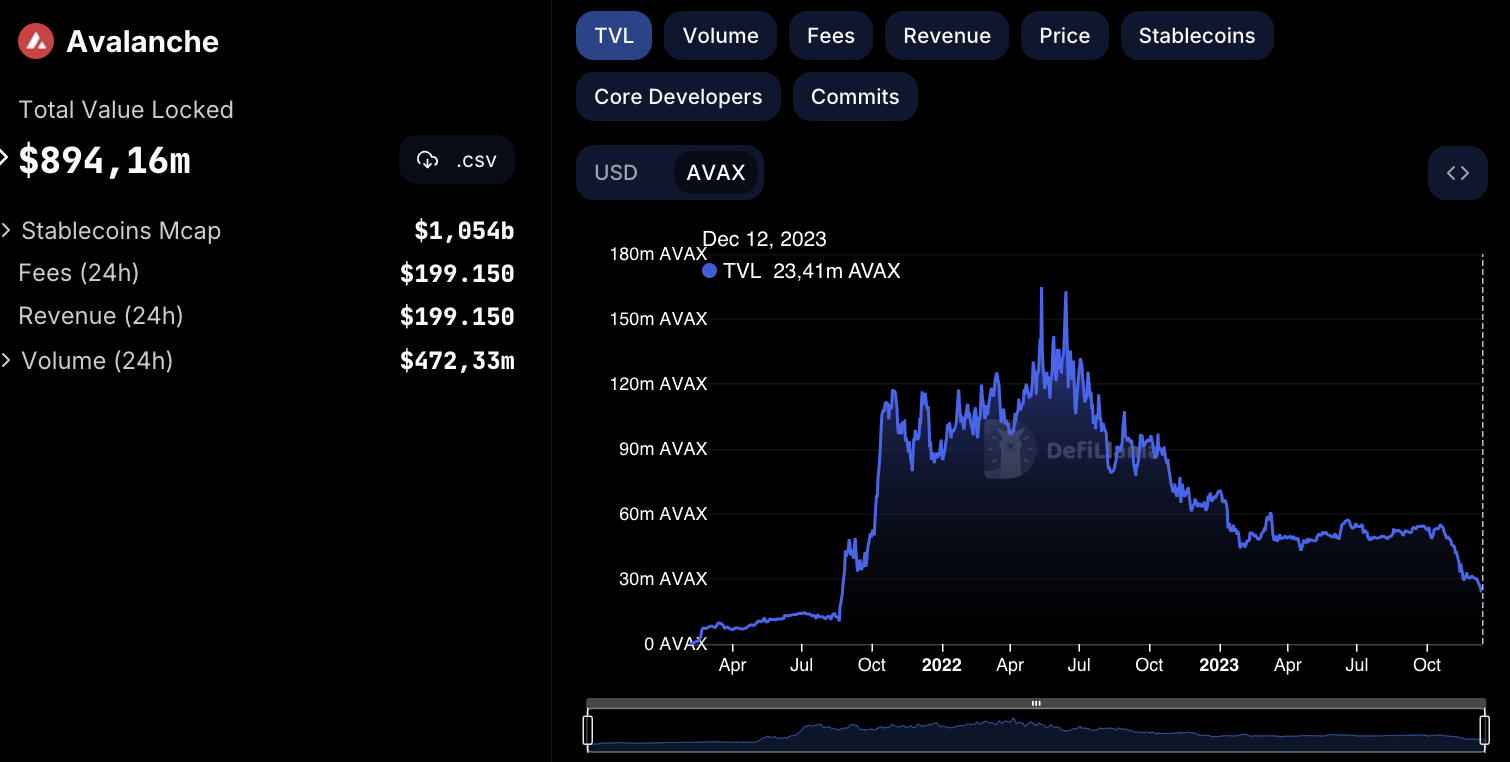The width and height of the screenshot is (1510, 762).
Task: Click the Revenue (24h) label
Action: point(101,316)
